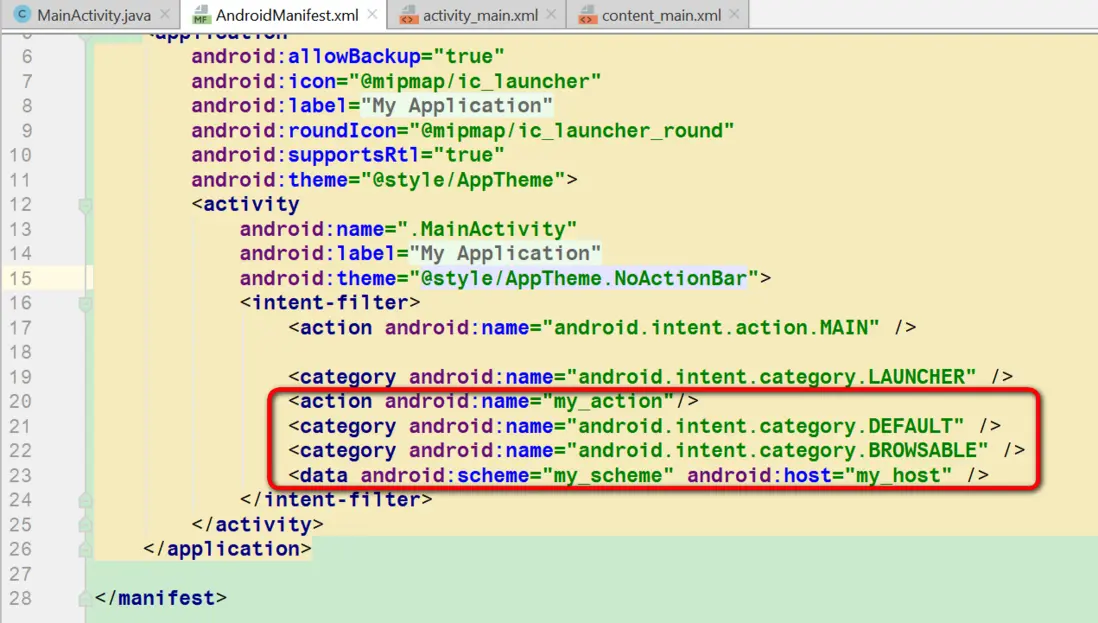Close the activity_main.xml tab
Image resolution: width=1098 pixels, height=623 pixels.
click(x=551, y=14)
